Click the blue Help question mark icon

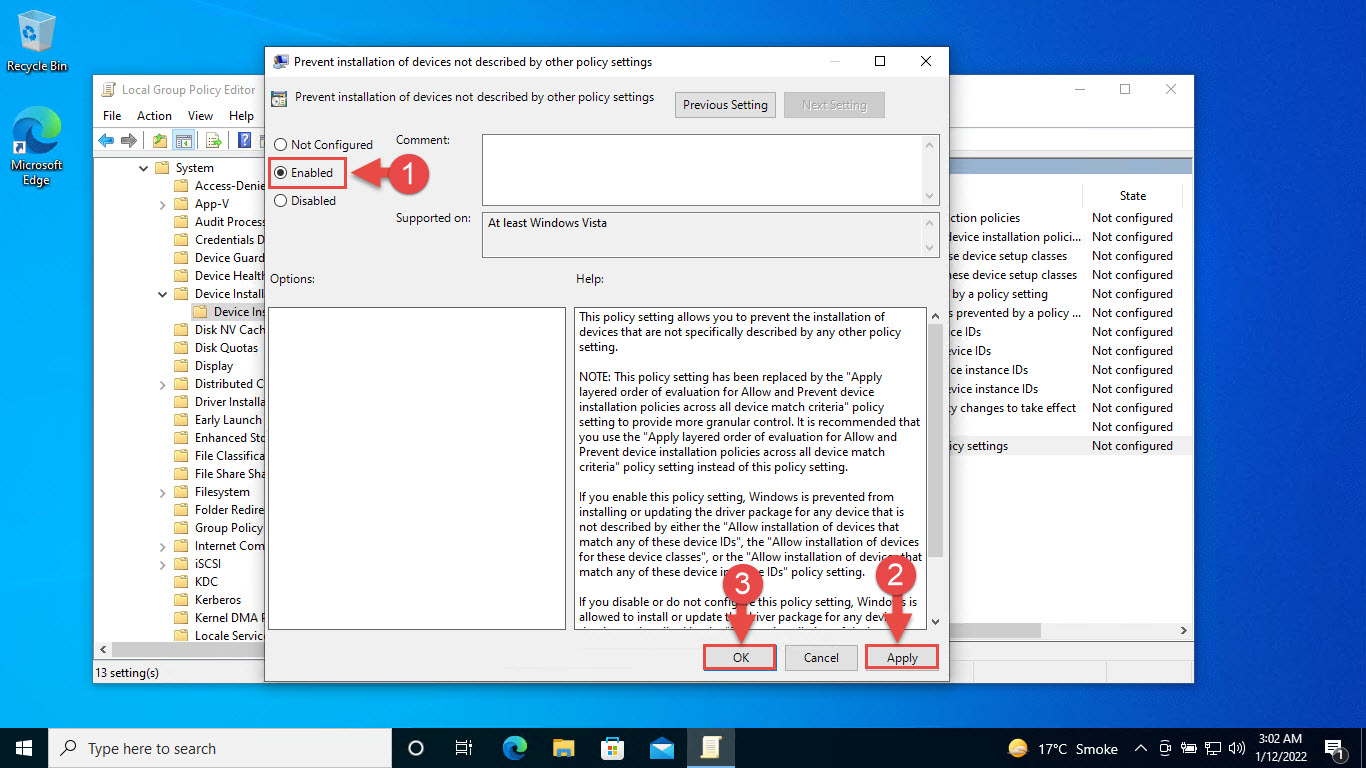244,140
